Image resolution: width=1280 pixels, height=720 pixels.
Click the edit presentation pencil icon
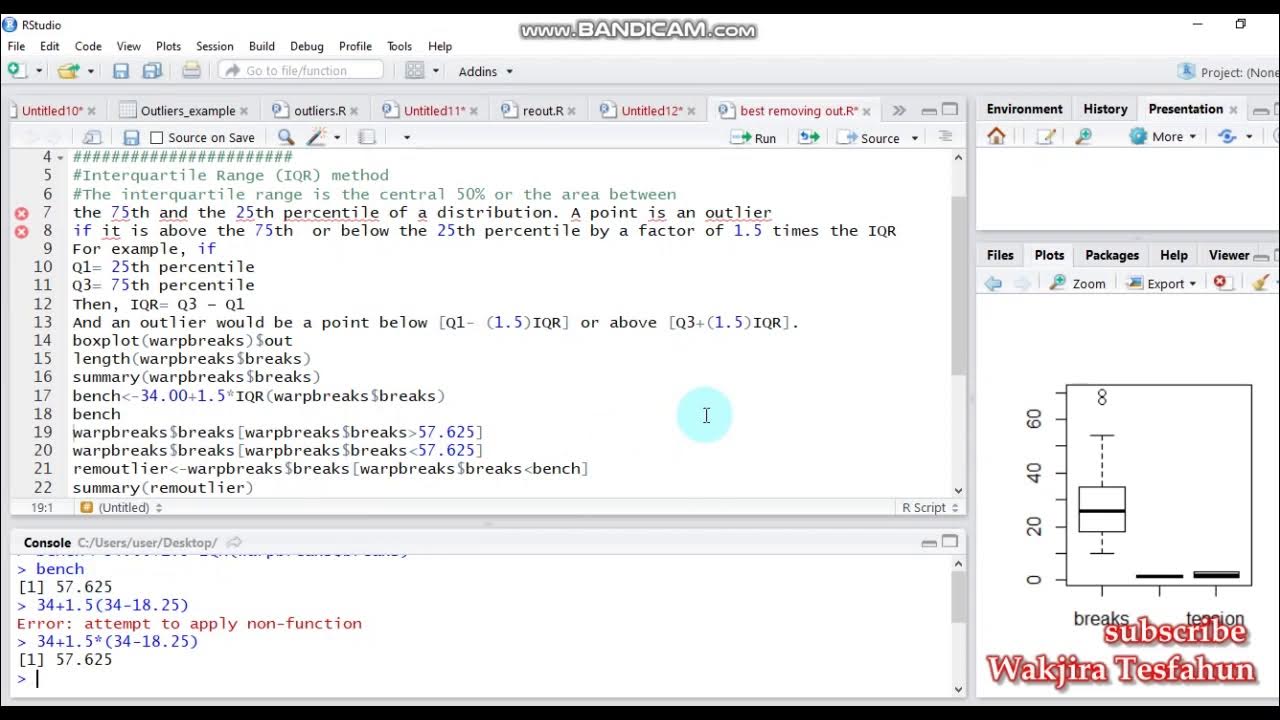(x=1046, y=137)
